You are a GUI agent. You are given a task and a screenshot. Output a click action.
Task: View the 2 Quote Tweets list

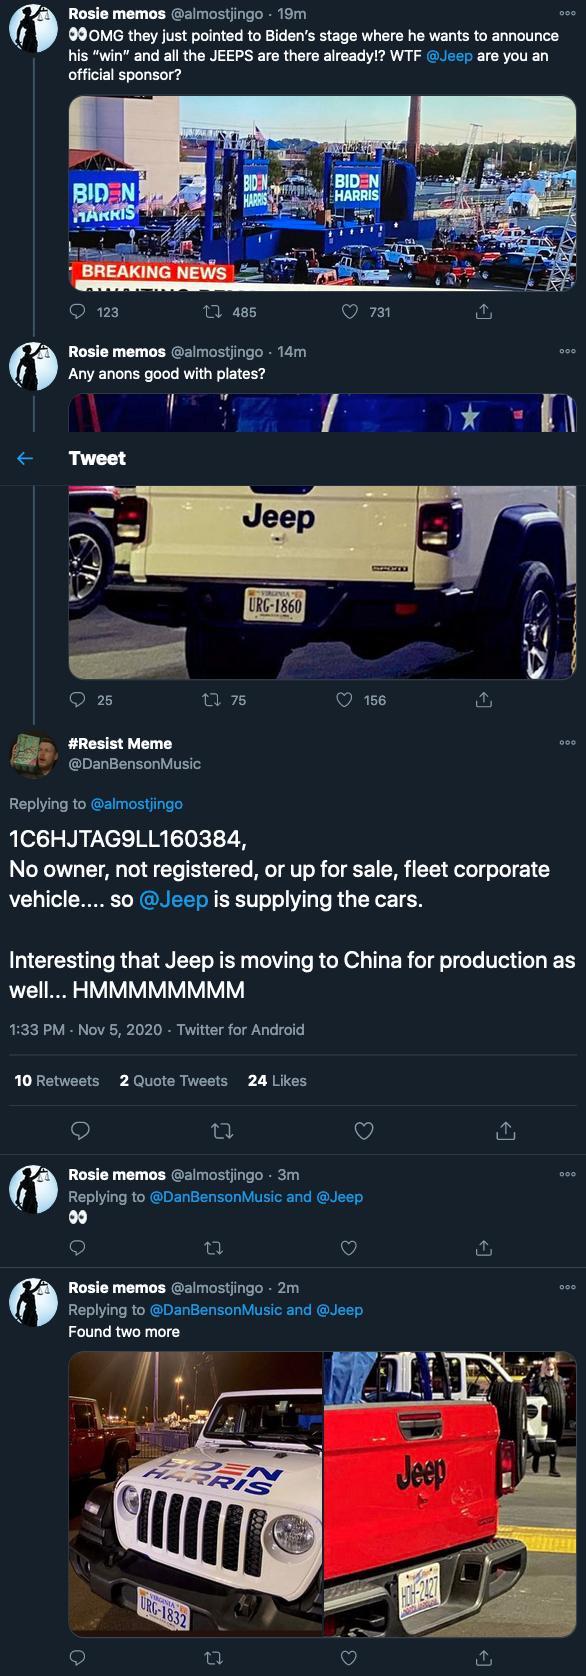pyautogui.click(x=173, y=1081)
